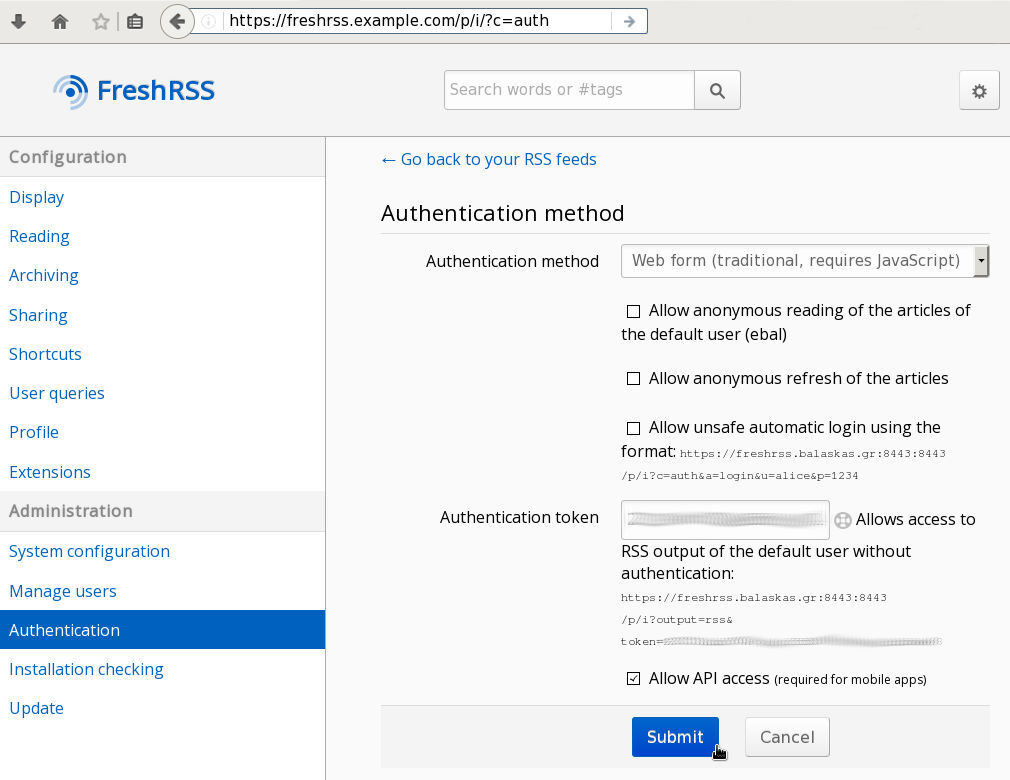The width and height of the screenshot is (1010, 780).
Task: Click the browser back arrow
Action: [x=177, y=21]
